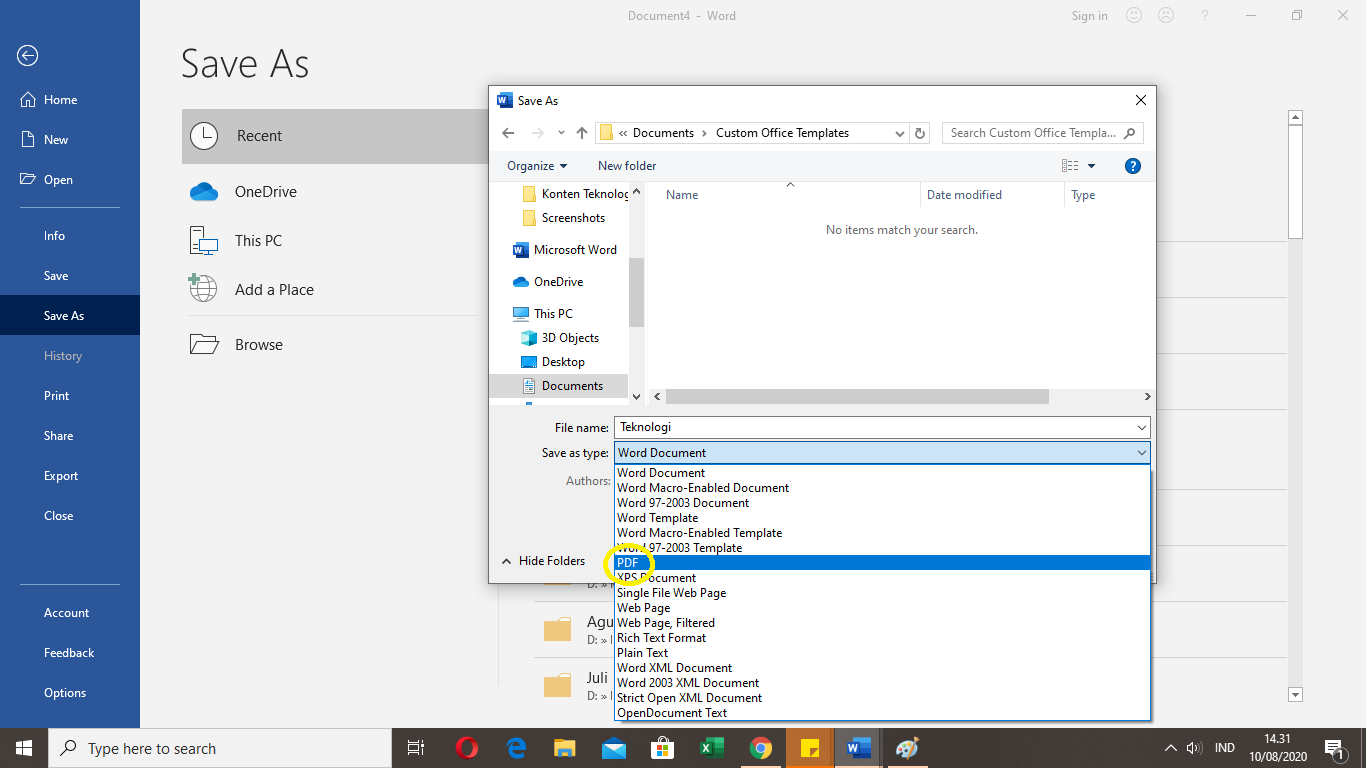Click the back arrow in Word backstage
Screen dimensions: 1366x768
tap(28, 56)
